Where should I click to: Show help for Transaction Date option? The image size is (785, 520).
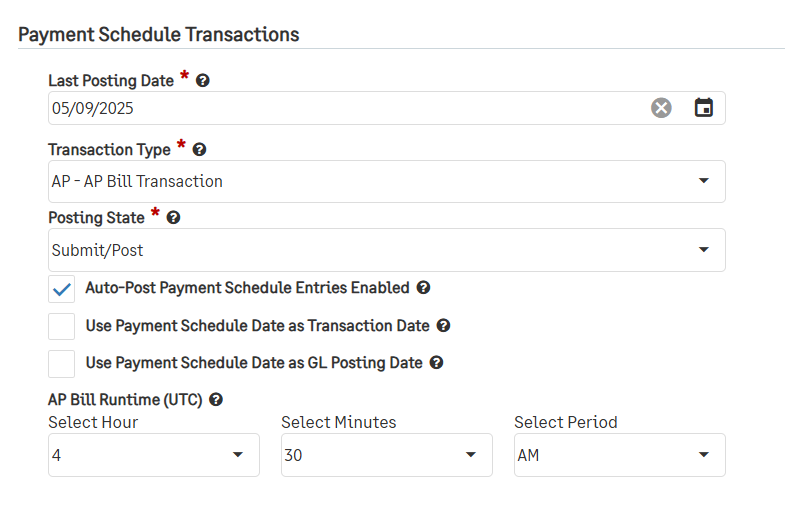point(443,326)
